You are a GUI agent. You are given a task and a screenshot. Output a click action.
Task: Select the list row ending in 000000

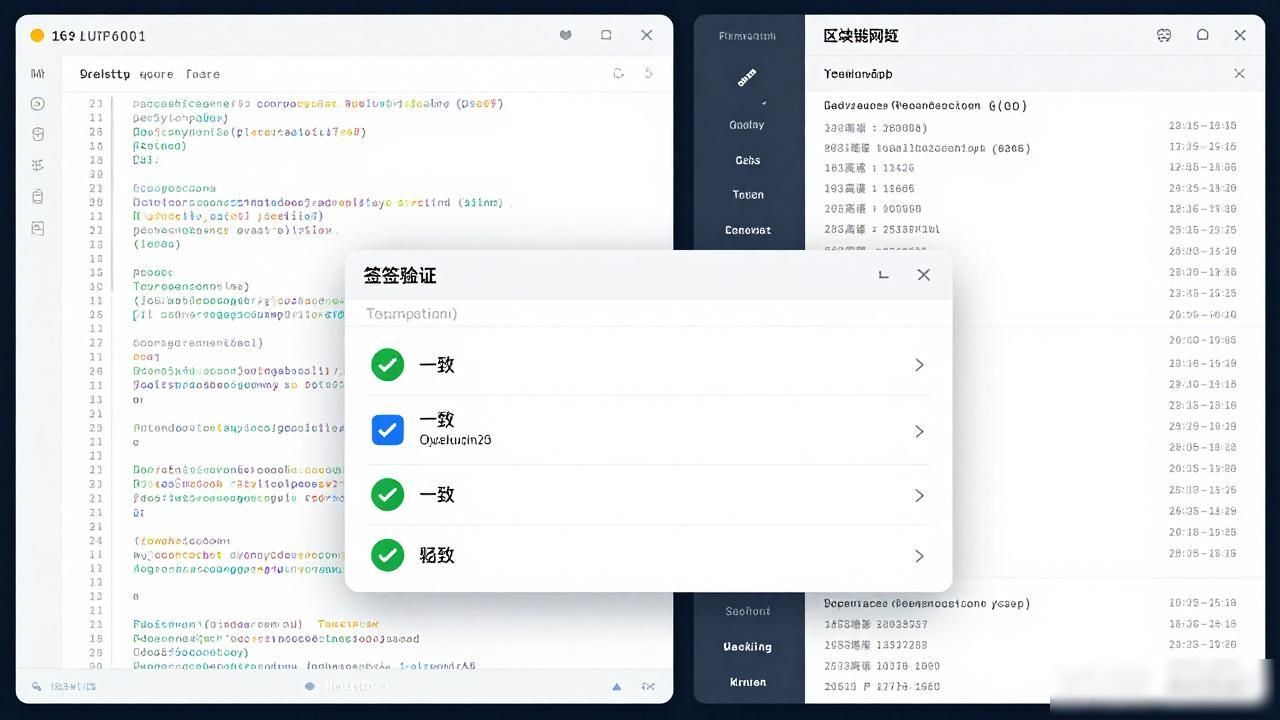pyautogui.click(x=1030, y=209)
